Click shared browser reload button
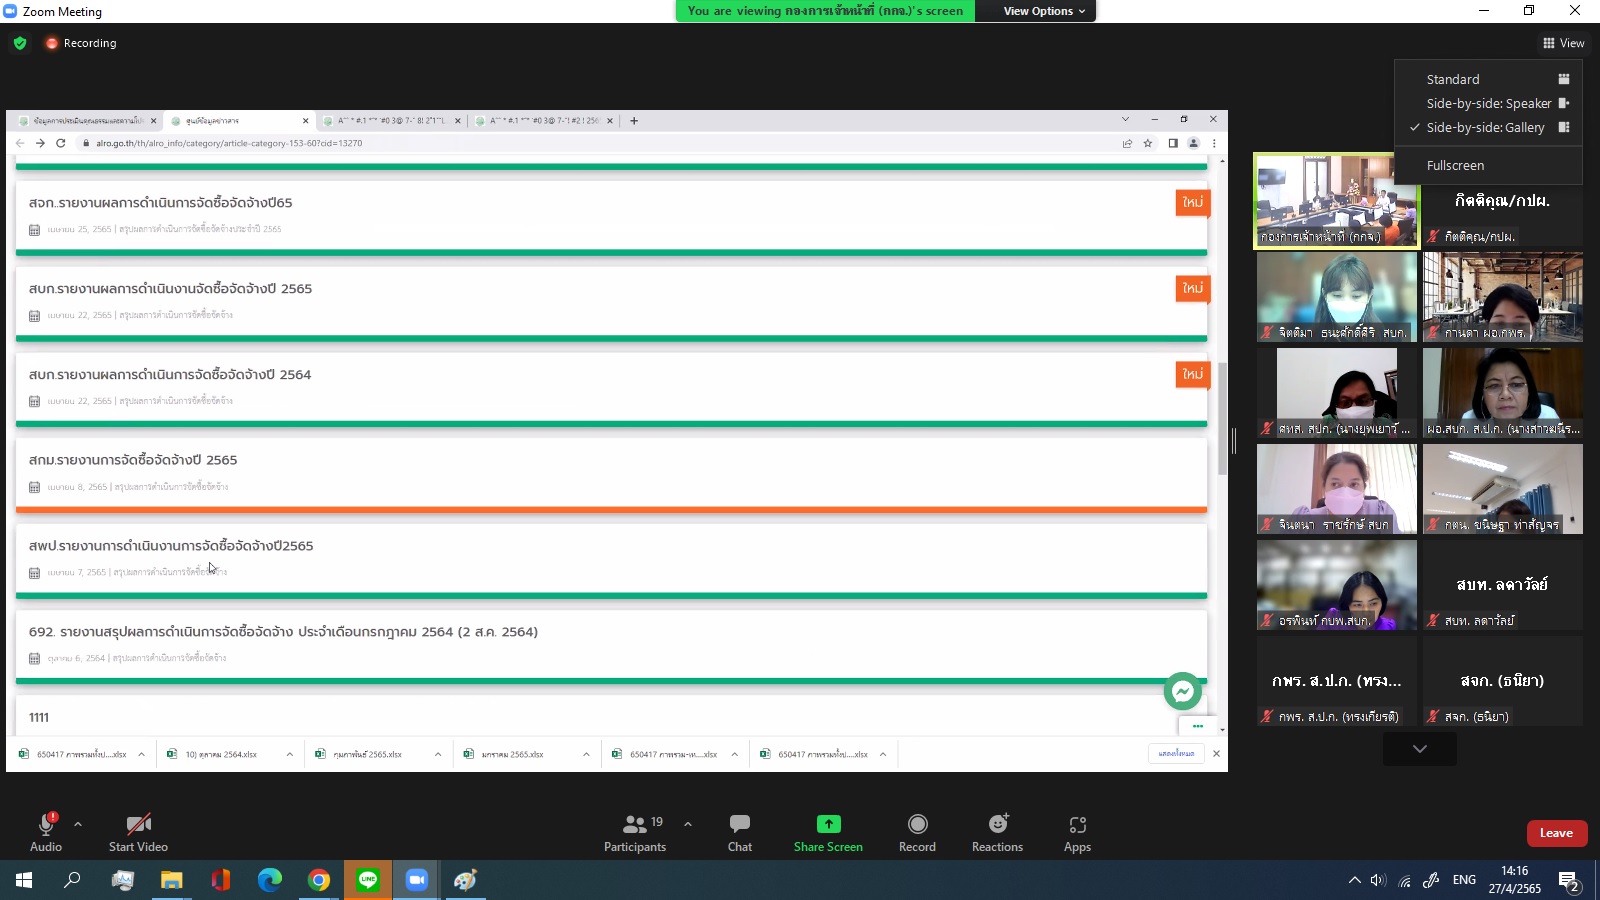 coord(61,143)
